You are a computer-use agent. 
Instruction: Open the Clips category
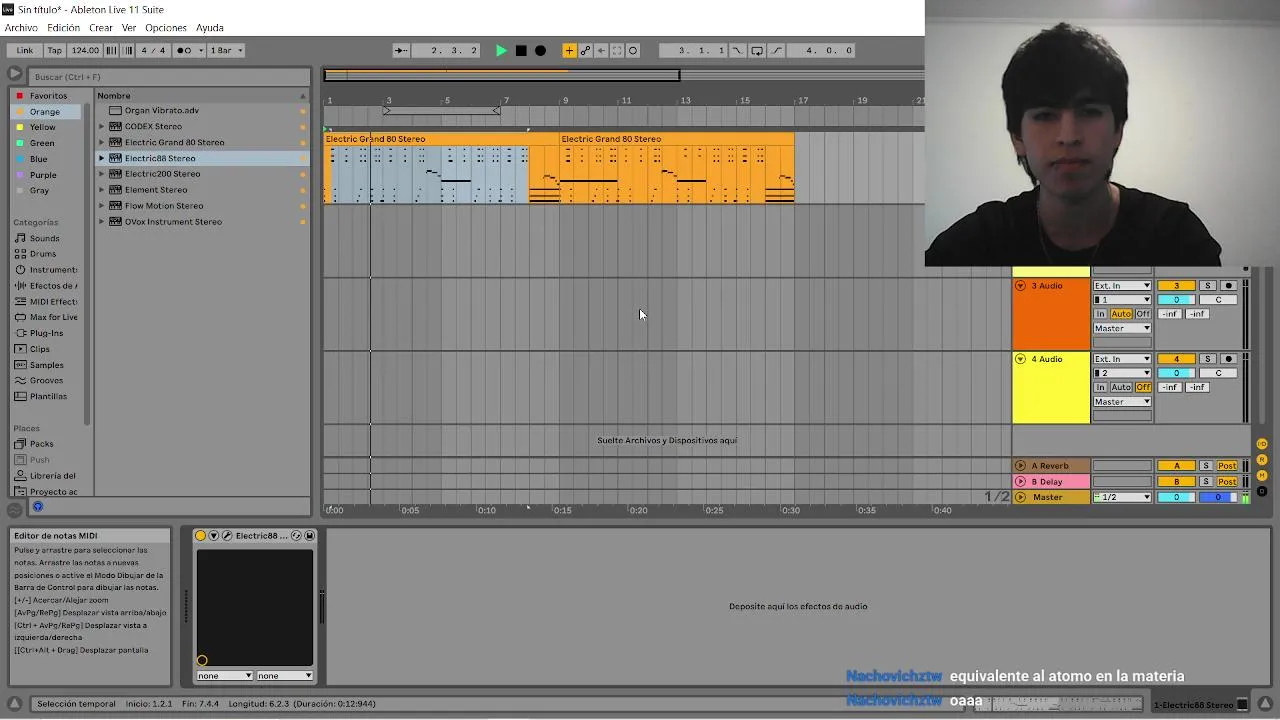pyautogui.click(x=39, y=349)
